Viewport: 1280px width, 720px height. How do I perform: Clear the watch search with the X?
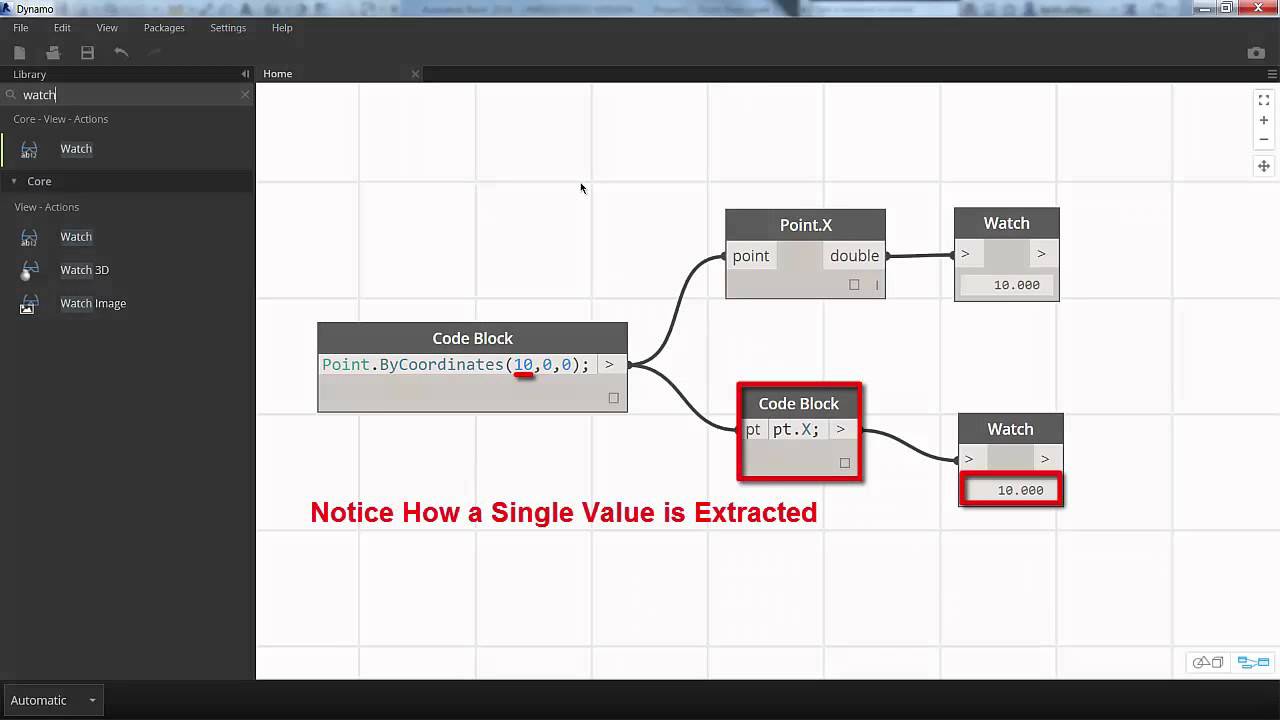pyautogui.click(x=245, y=94)
